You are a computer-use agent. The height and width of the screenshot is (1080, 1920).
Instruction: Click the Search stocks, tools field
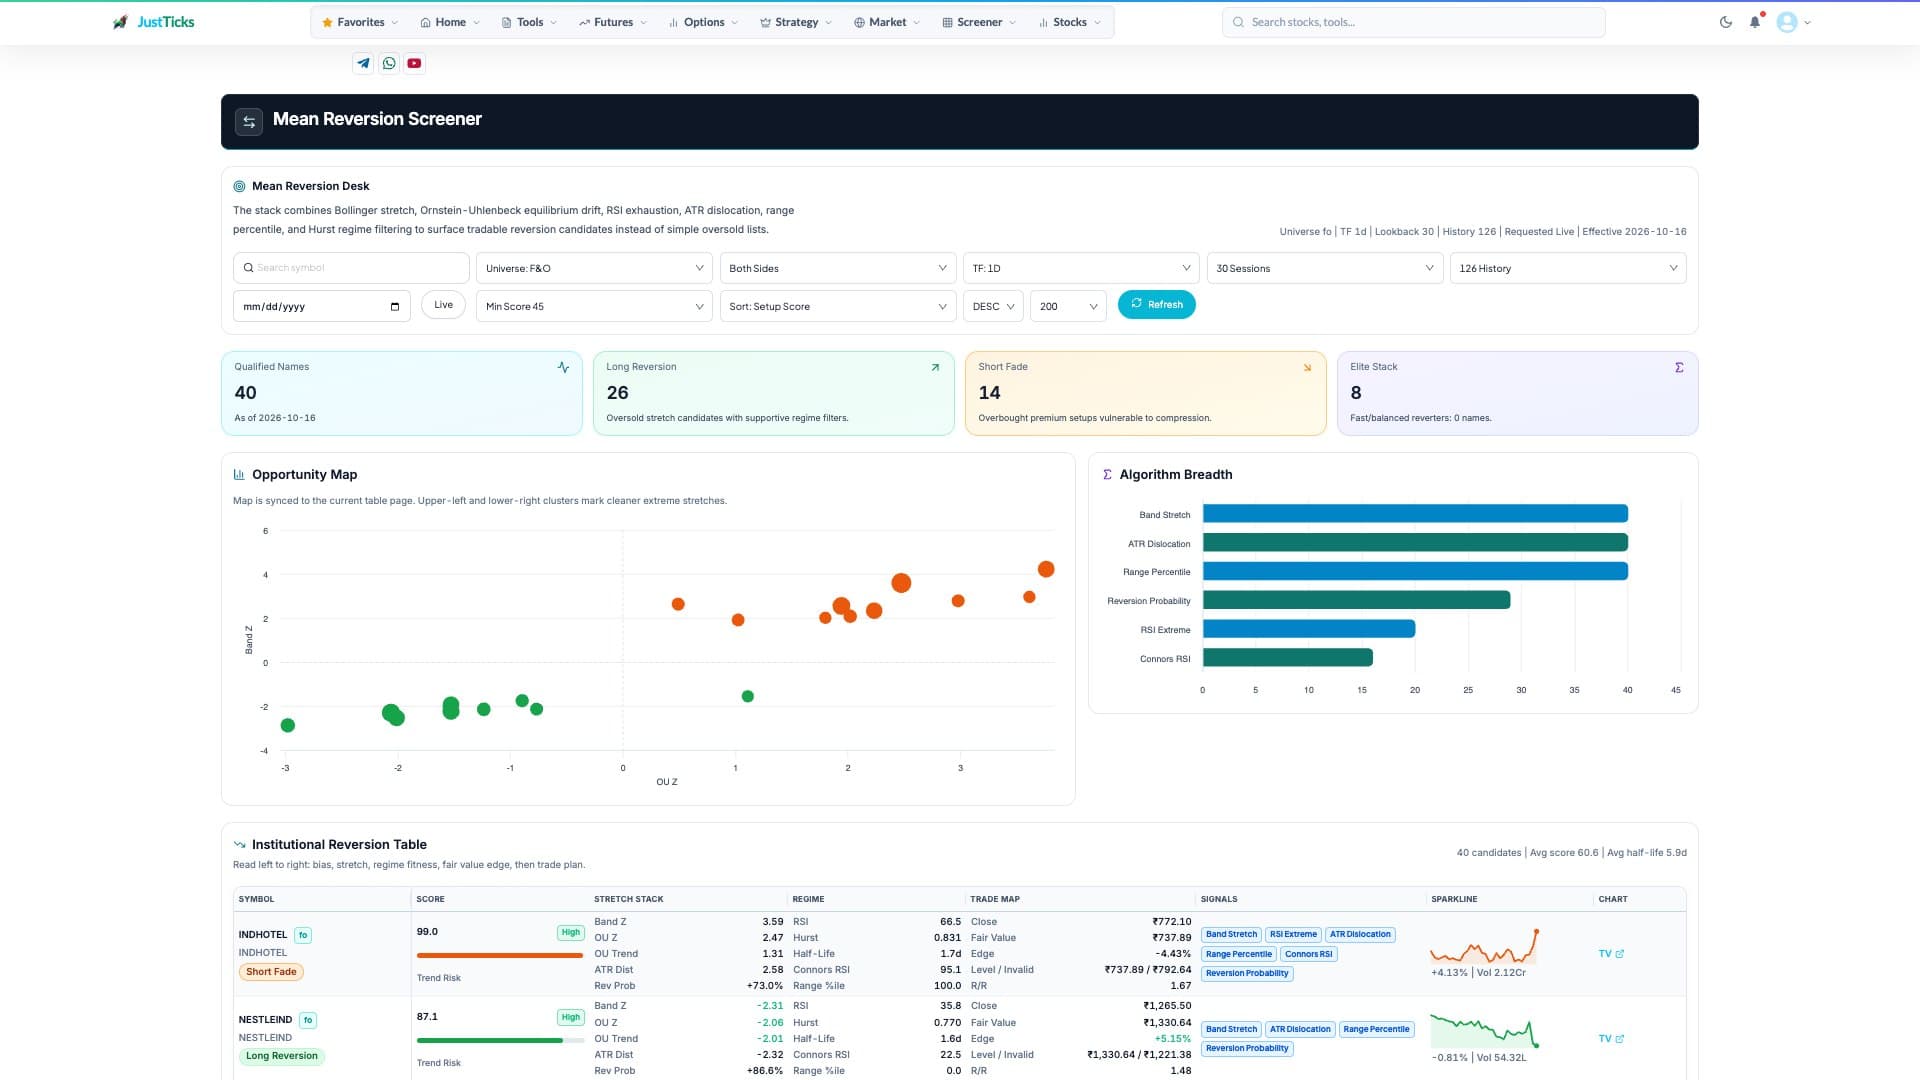click(1414, 22)
